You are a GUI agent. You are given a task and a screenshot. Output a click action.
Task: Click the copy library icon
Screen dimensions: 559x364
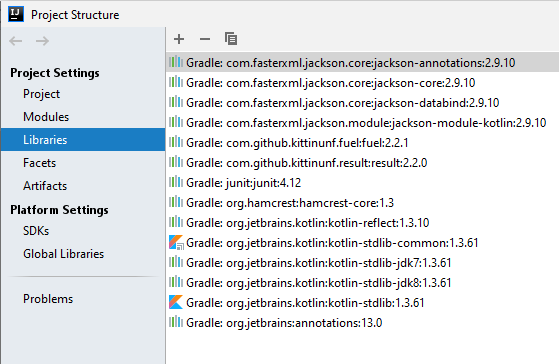(231, 39)
